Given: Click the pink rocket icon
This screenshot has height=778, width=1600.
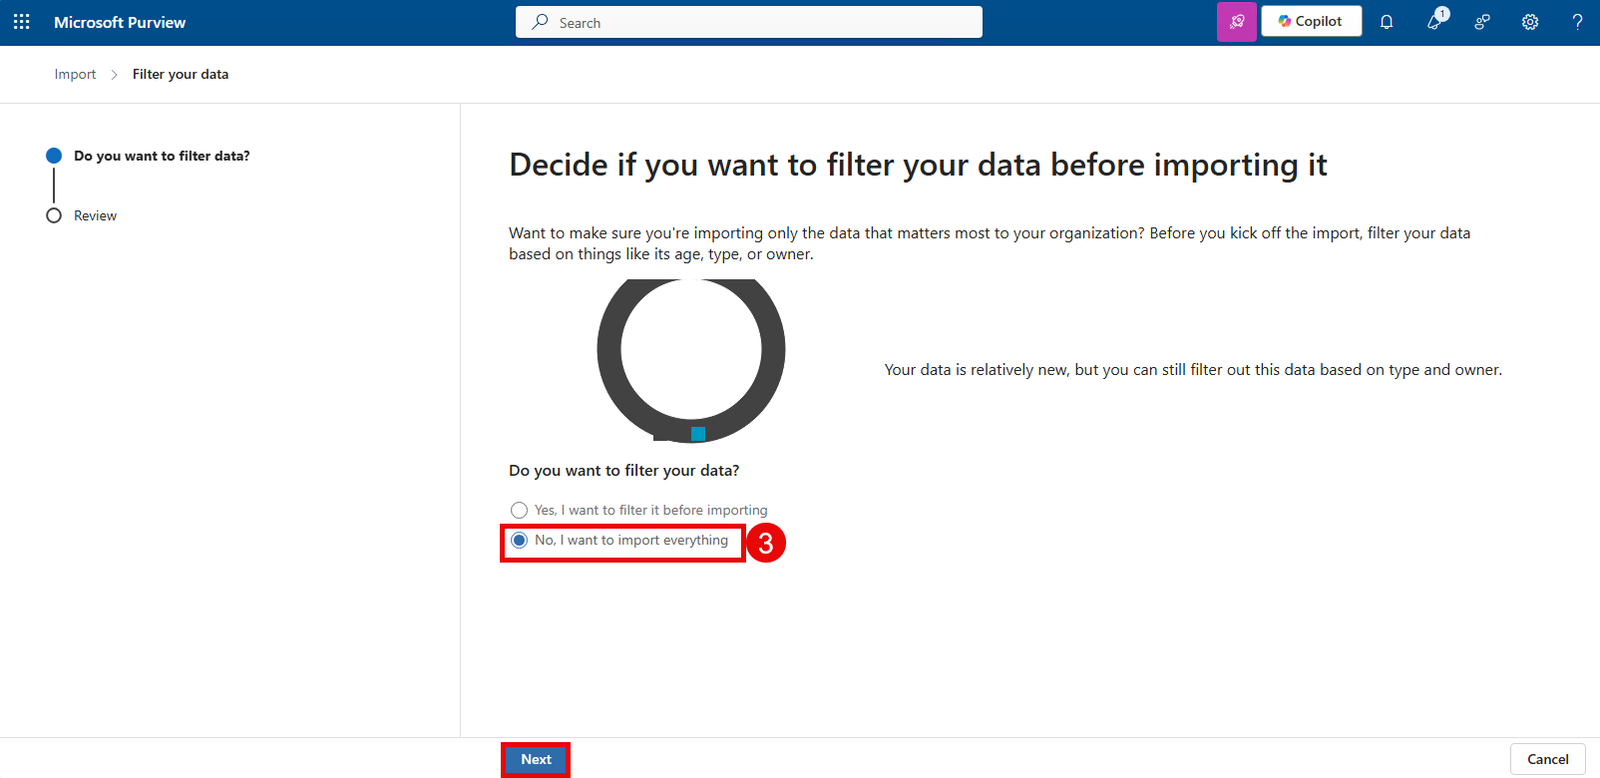Looking at the screenshot, I should click(x=1236, y=22).
